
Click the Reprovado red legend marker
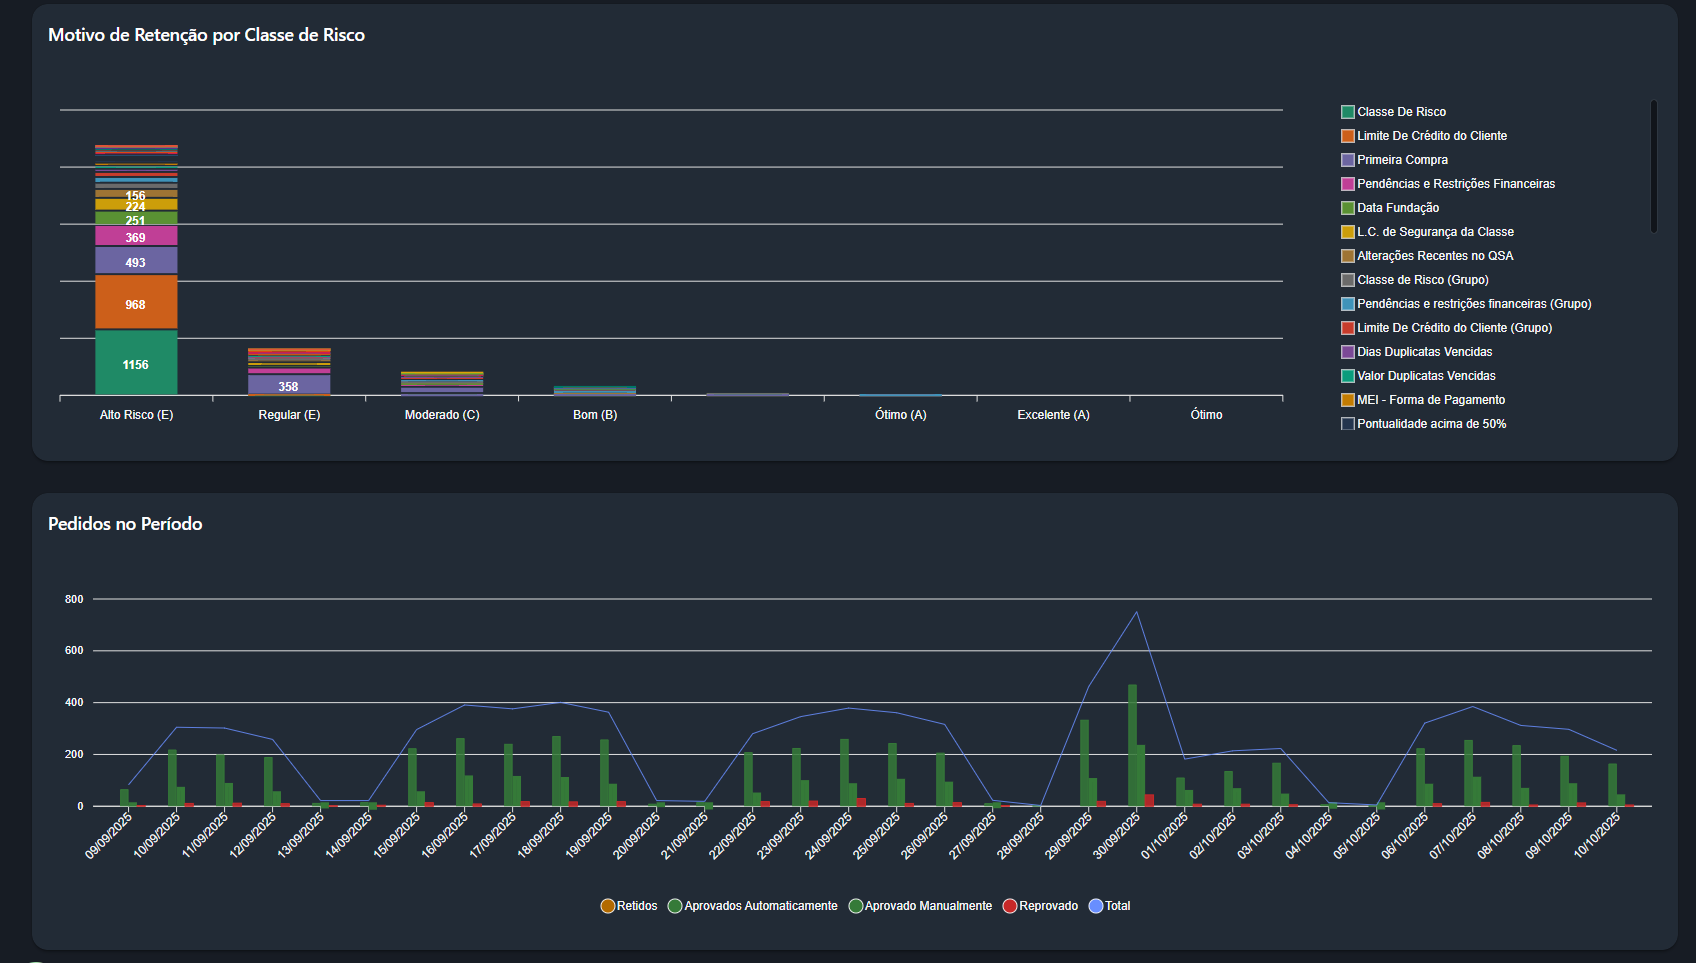pos(1010,906)
